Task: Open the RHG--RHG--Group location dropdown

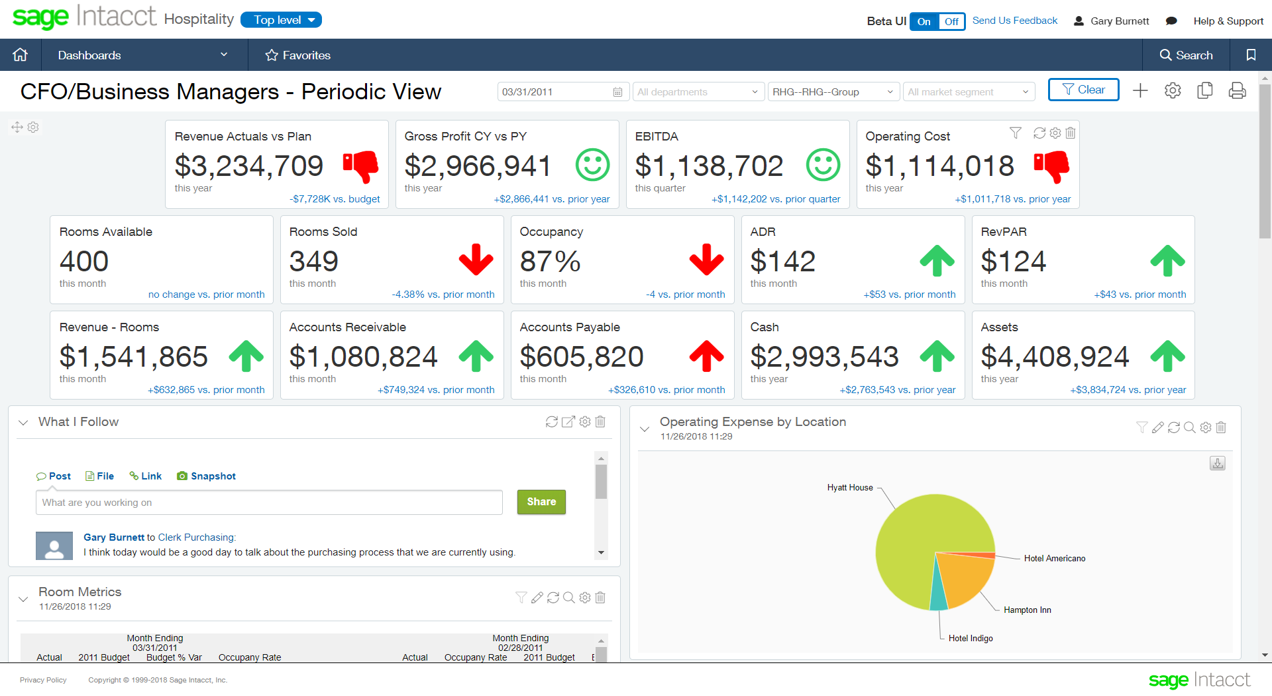Action: 833,92
